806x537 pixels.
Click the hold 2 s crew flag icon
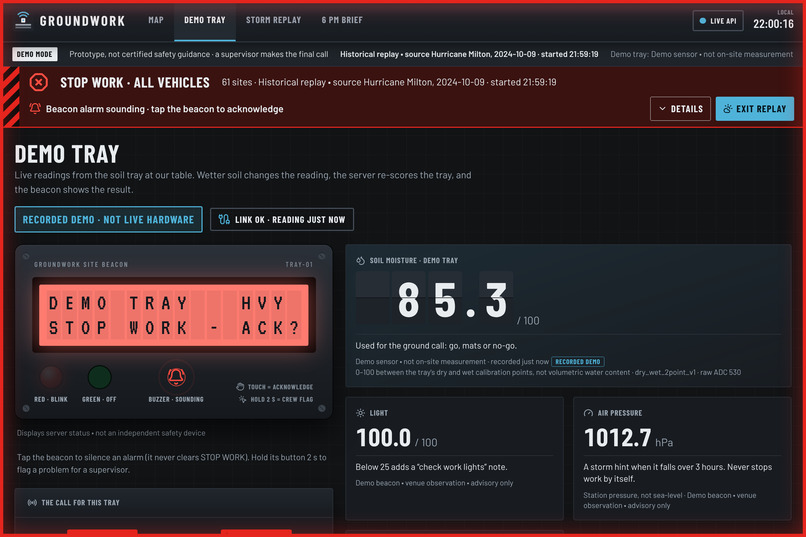click(242, 399)
